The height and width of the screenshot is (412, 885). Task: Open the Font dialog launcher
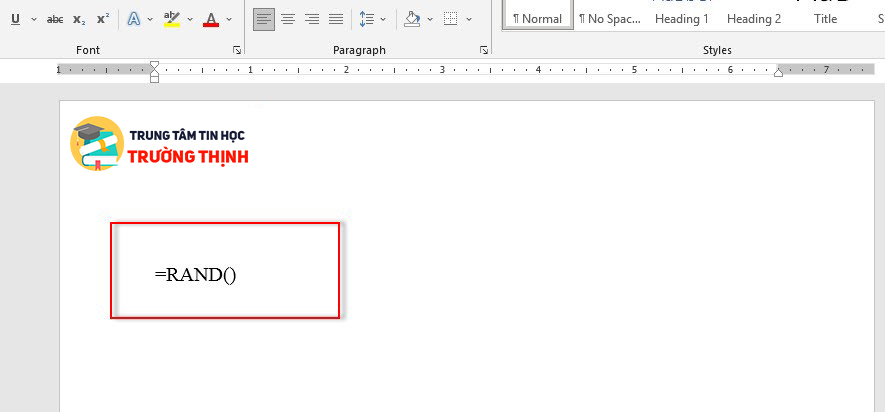pyautogui.click(x=237, y=50)
